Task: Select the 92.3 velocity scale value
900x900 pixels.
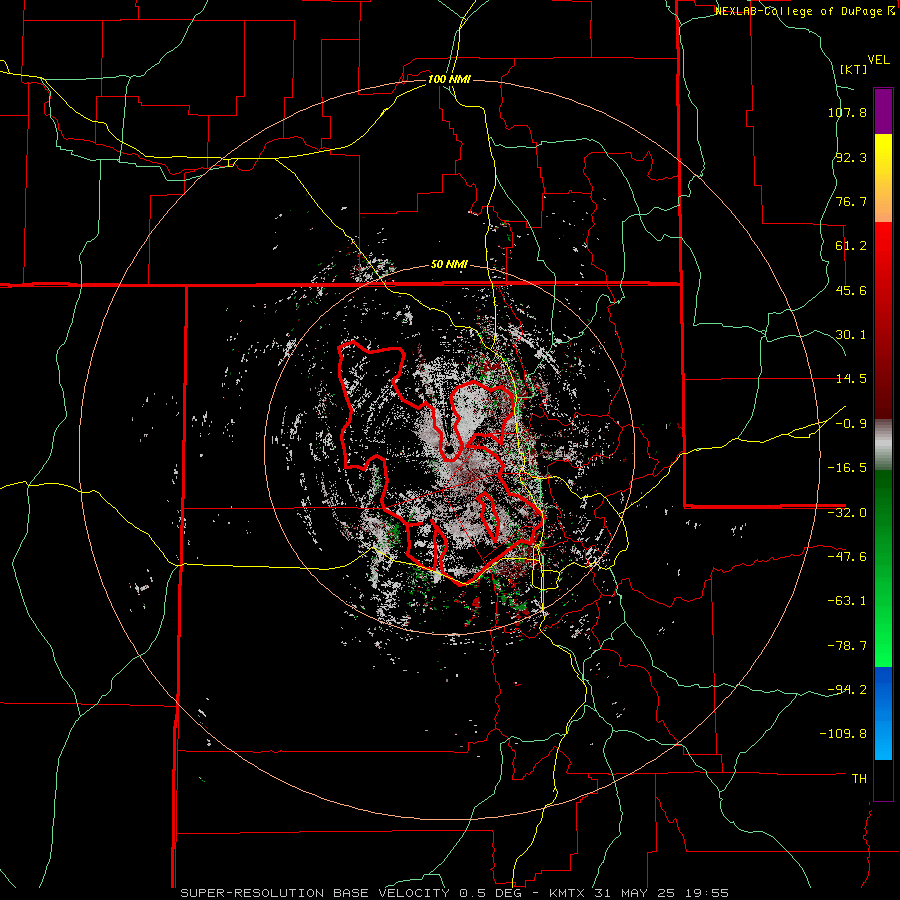Action: pos(851,157)
